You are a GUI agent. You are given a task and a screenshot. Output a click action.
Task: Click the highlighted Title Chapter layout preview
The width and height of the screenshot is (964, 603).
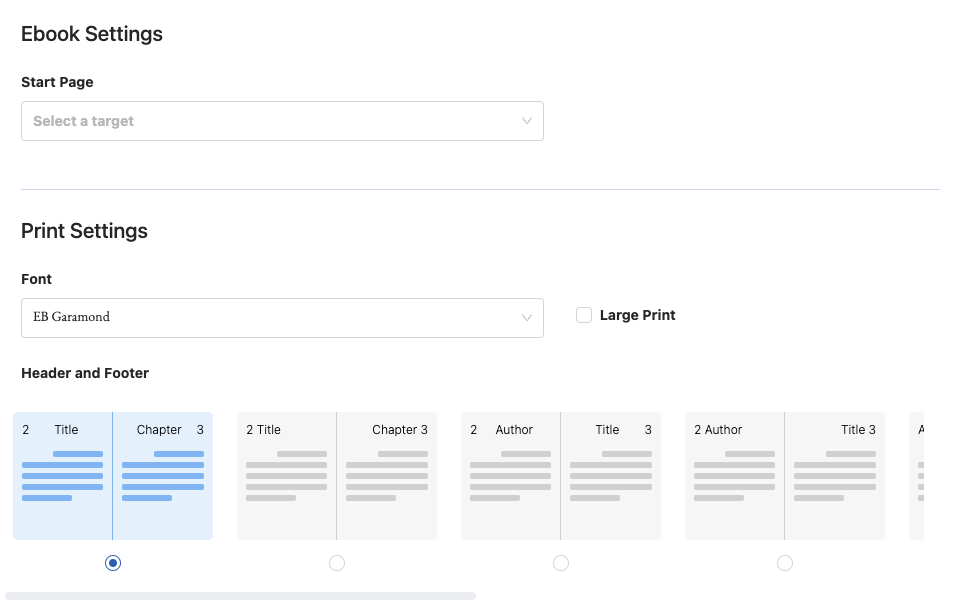[x=113, y=475]
